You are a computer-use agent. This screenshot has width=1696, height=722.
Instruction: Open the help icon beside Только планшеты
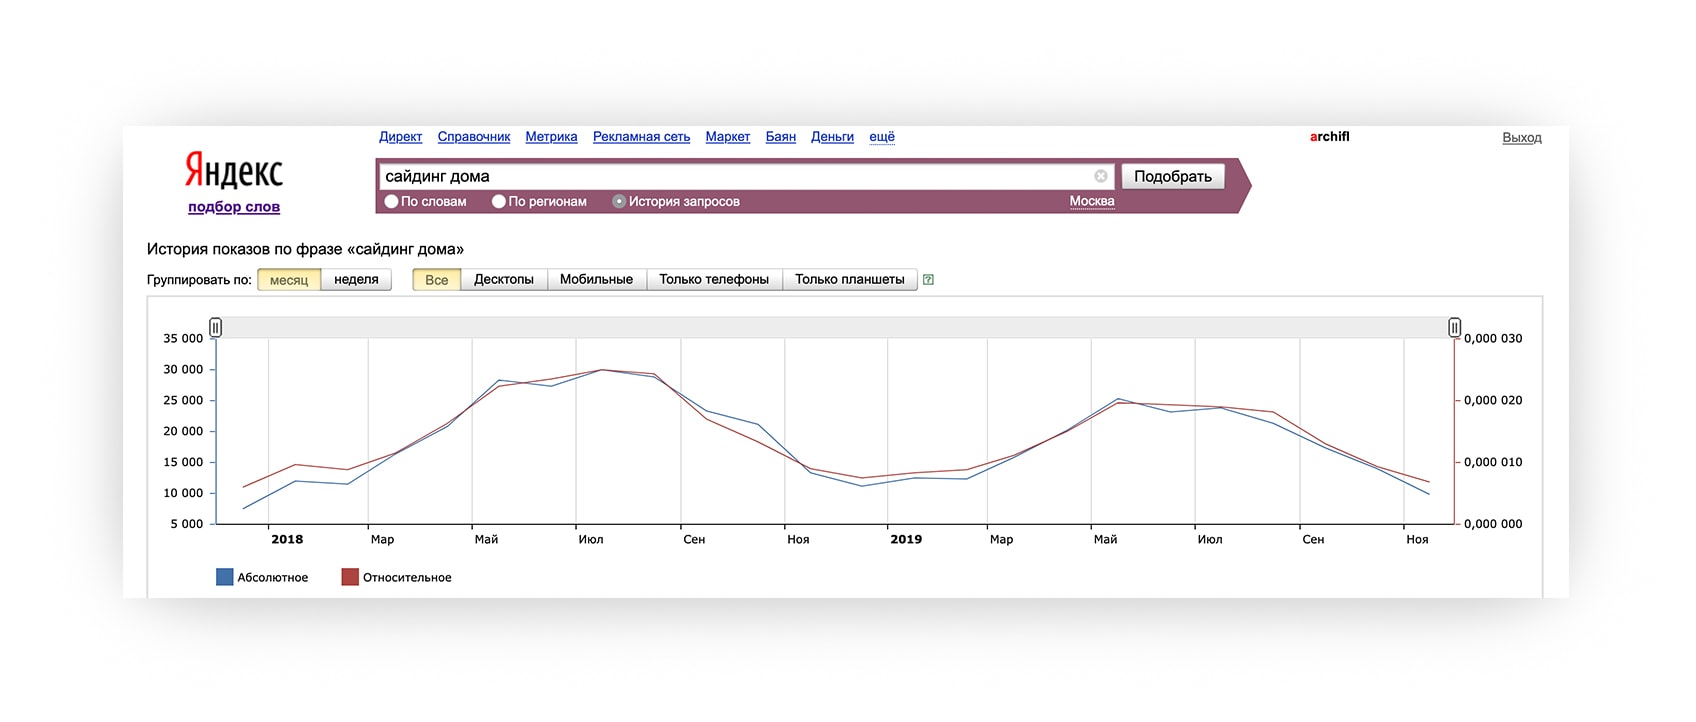(x=928, y=280)
